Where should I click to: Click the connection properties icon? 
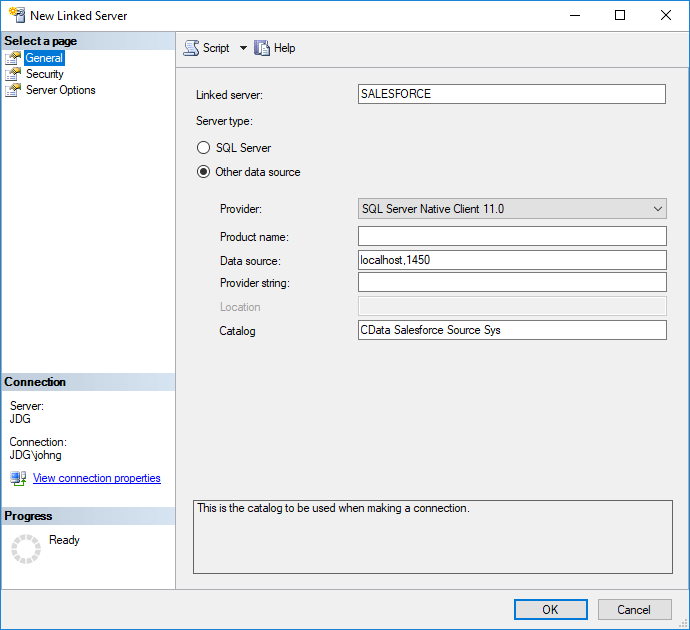tap(18, 479)
